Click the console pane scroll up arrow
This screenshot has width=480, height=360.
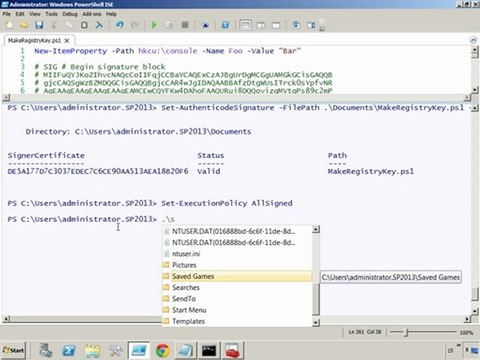(475, 108)
